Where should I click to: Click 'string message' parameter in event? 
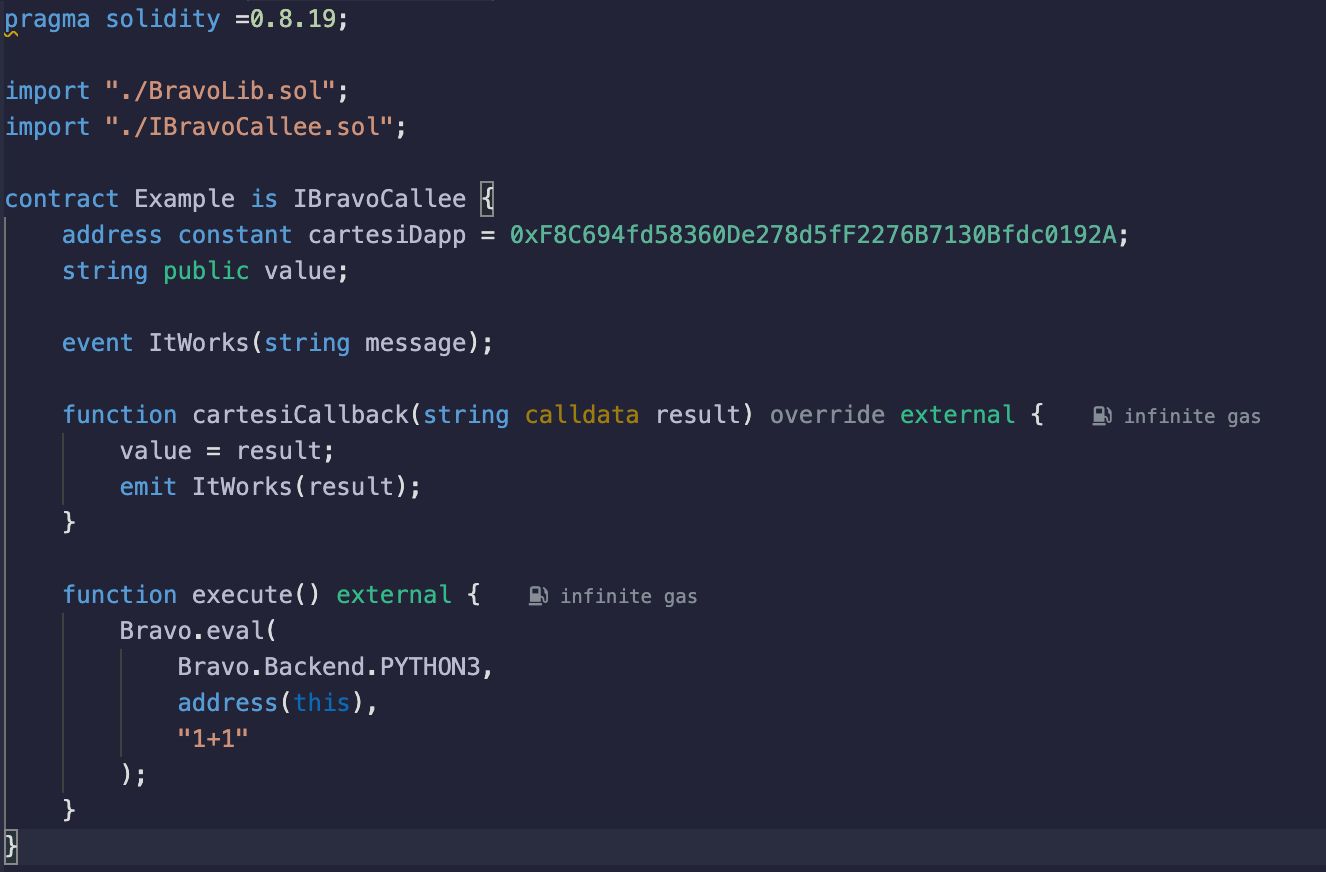coord(364,343)
